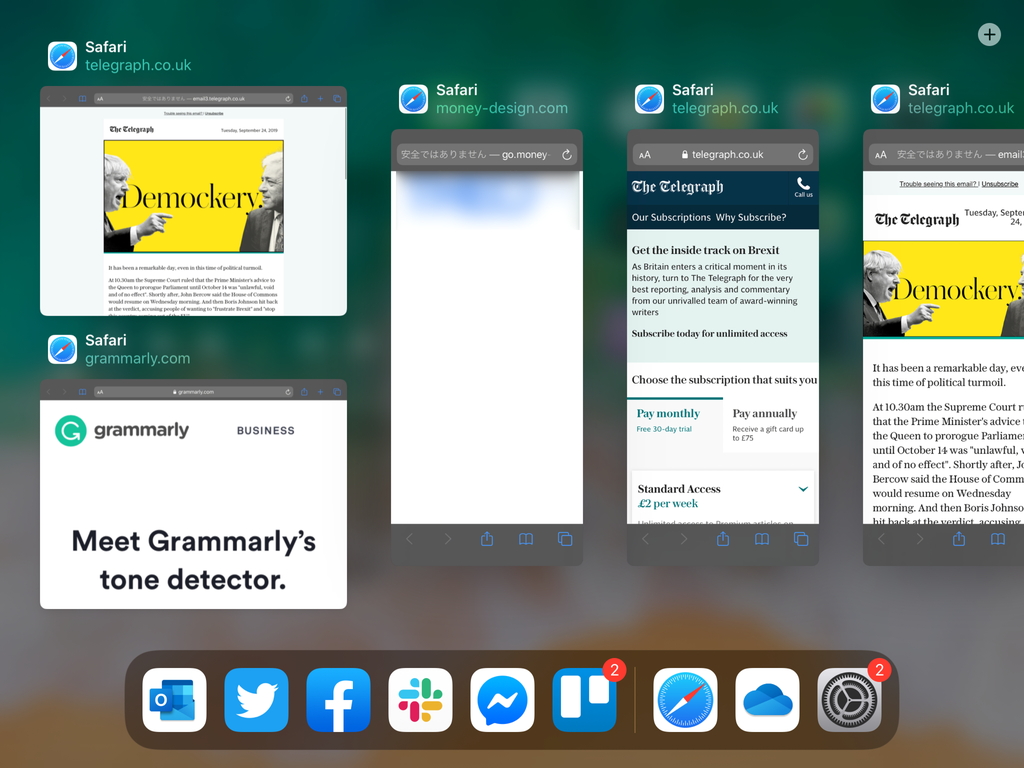
Task: Open Outlook from the dock
Action: pos(174,701)
